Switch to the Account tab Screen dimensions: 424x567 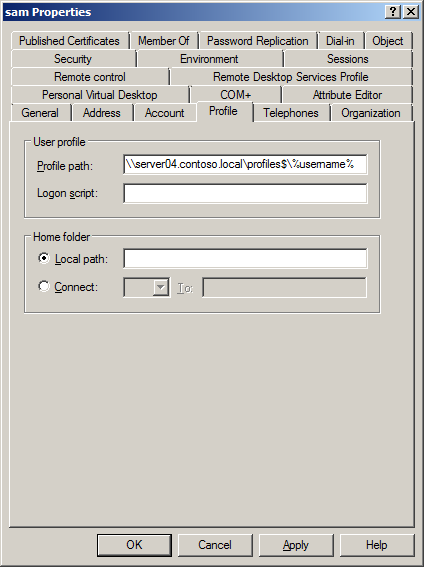click(x=164, y=113)
